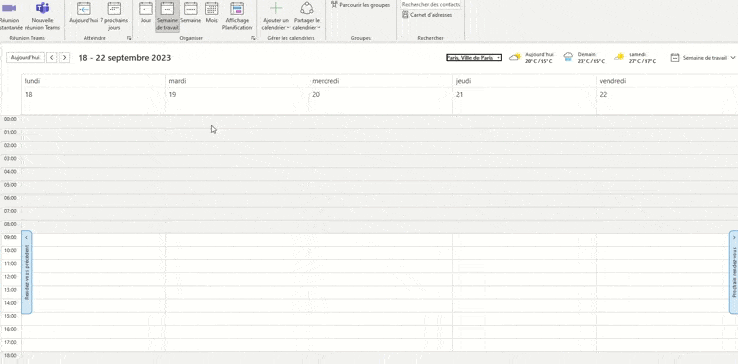
Task: Expand the Atteindre group dialog launcher
Action: [129, 38]
